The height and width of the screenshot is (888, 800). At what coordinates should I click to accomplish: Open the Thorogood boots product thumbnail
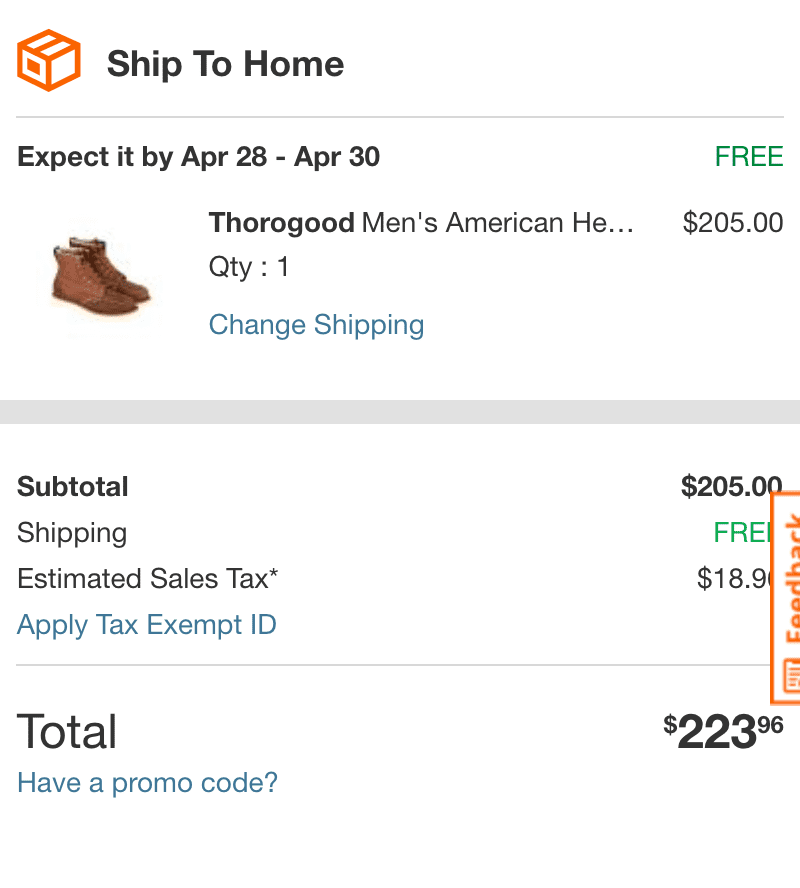[100, 275]
